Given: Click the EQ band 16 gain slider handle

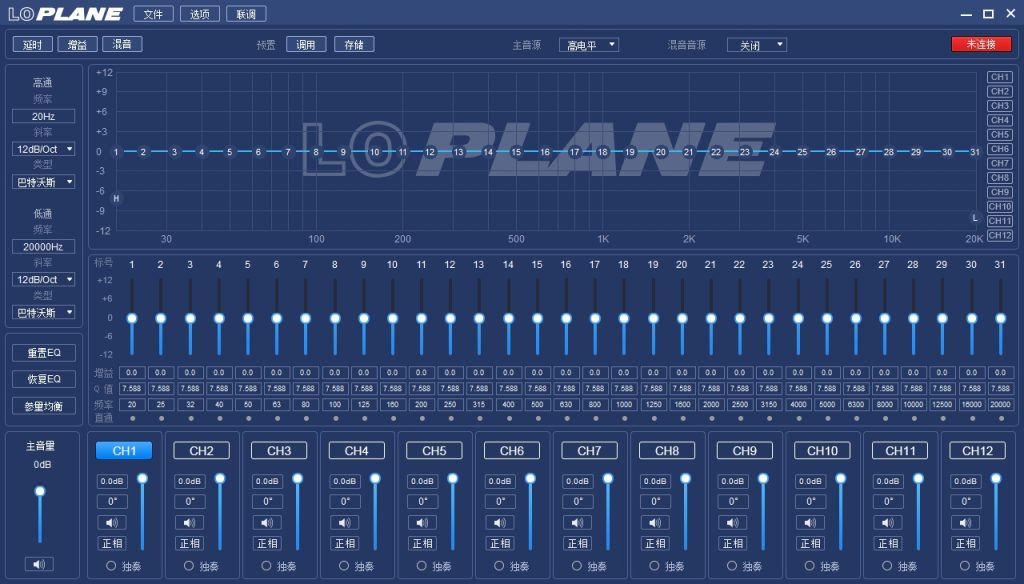Looking at the screenshot, I should 566,318.
